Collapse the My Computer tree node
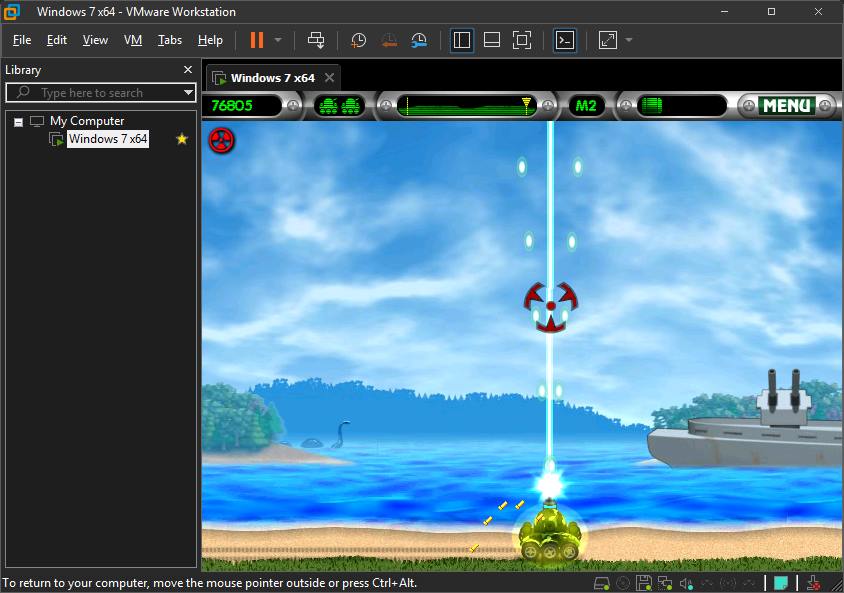 pyautogui.click(x=18, y=121)
